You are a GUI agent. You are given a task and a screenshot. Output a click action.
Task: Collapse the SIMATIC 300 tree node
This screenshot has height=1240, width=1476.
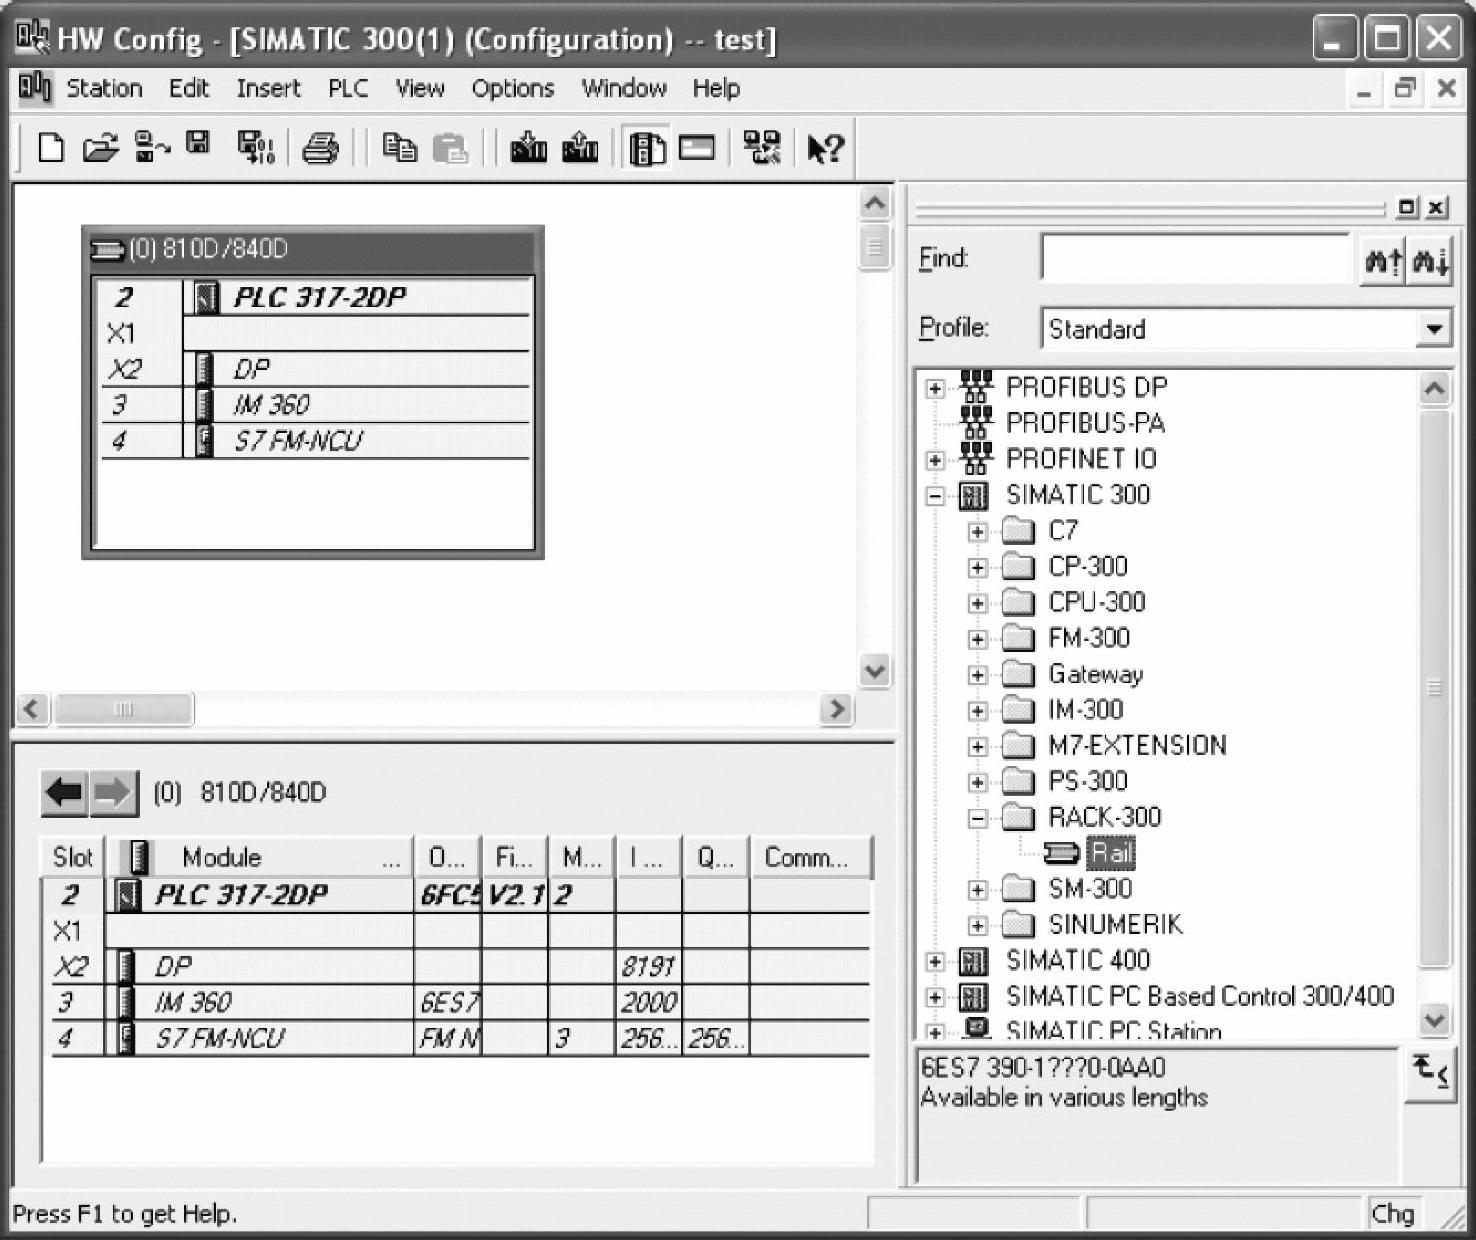[935, 496]
